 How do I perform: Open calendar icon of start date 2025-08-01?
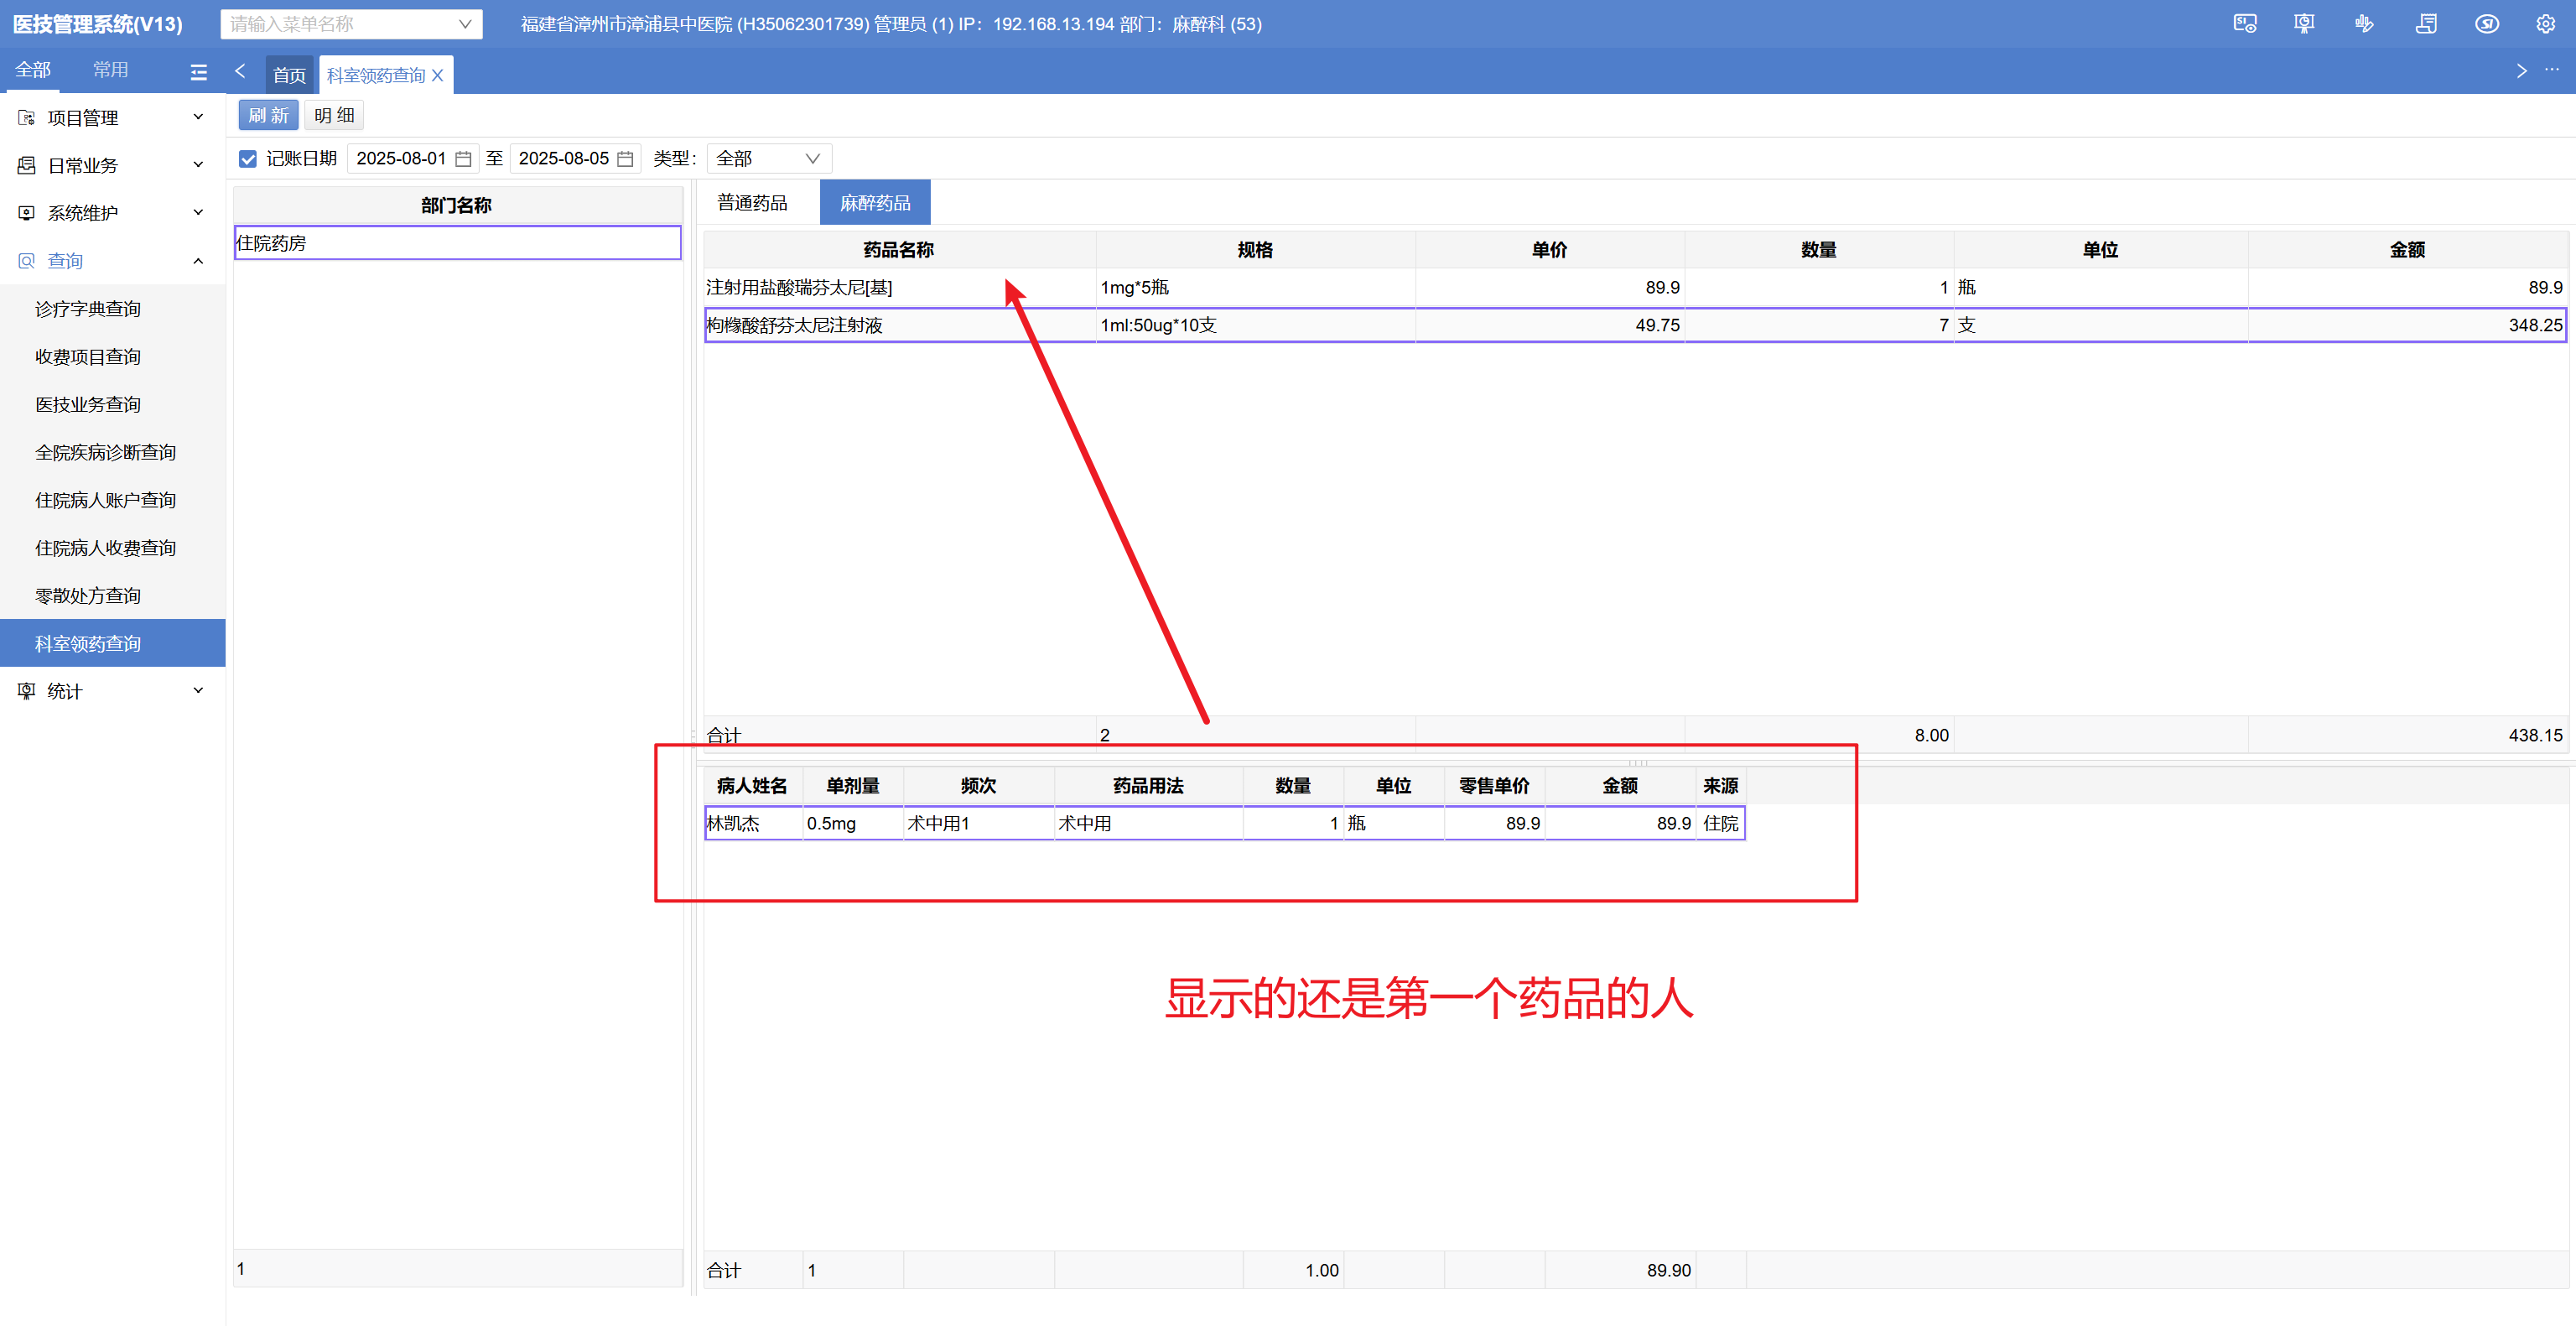[463, 159]
